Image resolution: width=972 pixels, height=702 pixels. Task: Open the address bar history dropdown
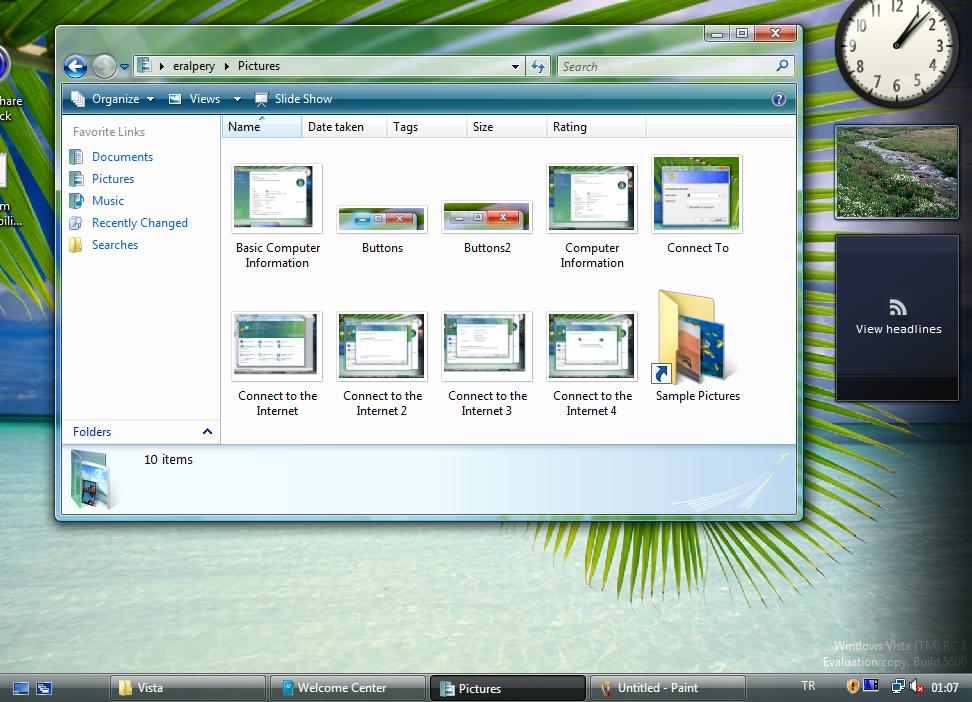tap(514, 66)
